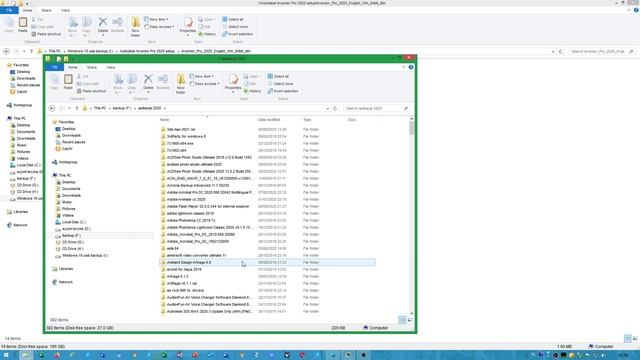The height and width of the screenshot is (360, 640).
Task: Click Paste shortcut in the front window ribbon
Action: tap(91, 91)
